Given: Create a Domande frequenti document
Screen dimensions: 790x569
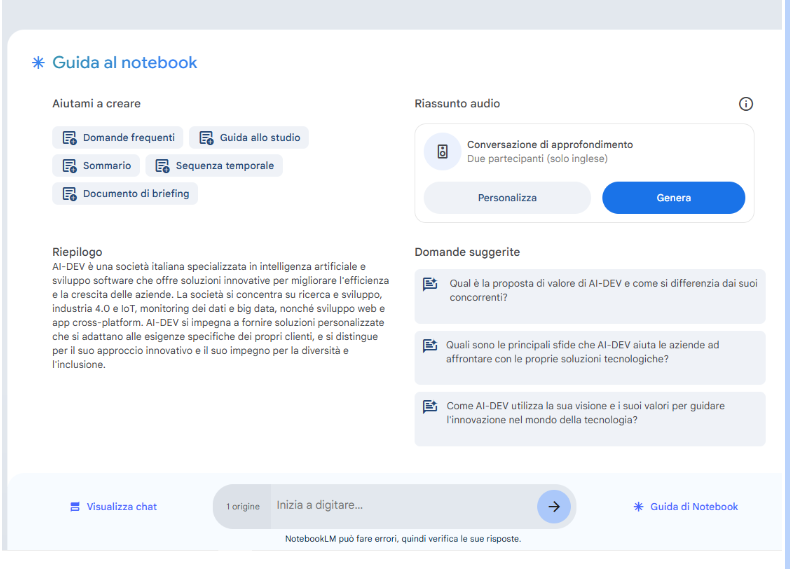Looking at the screenshot, I should click(118, 138).
